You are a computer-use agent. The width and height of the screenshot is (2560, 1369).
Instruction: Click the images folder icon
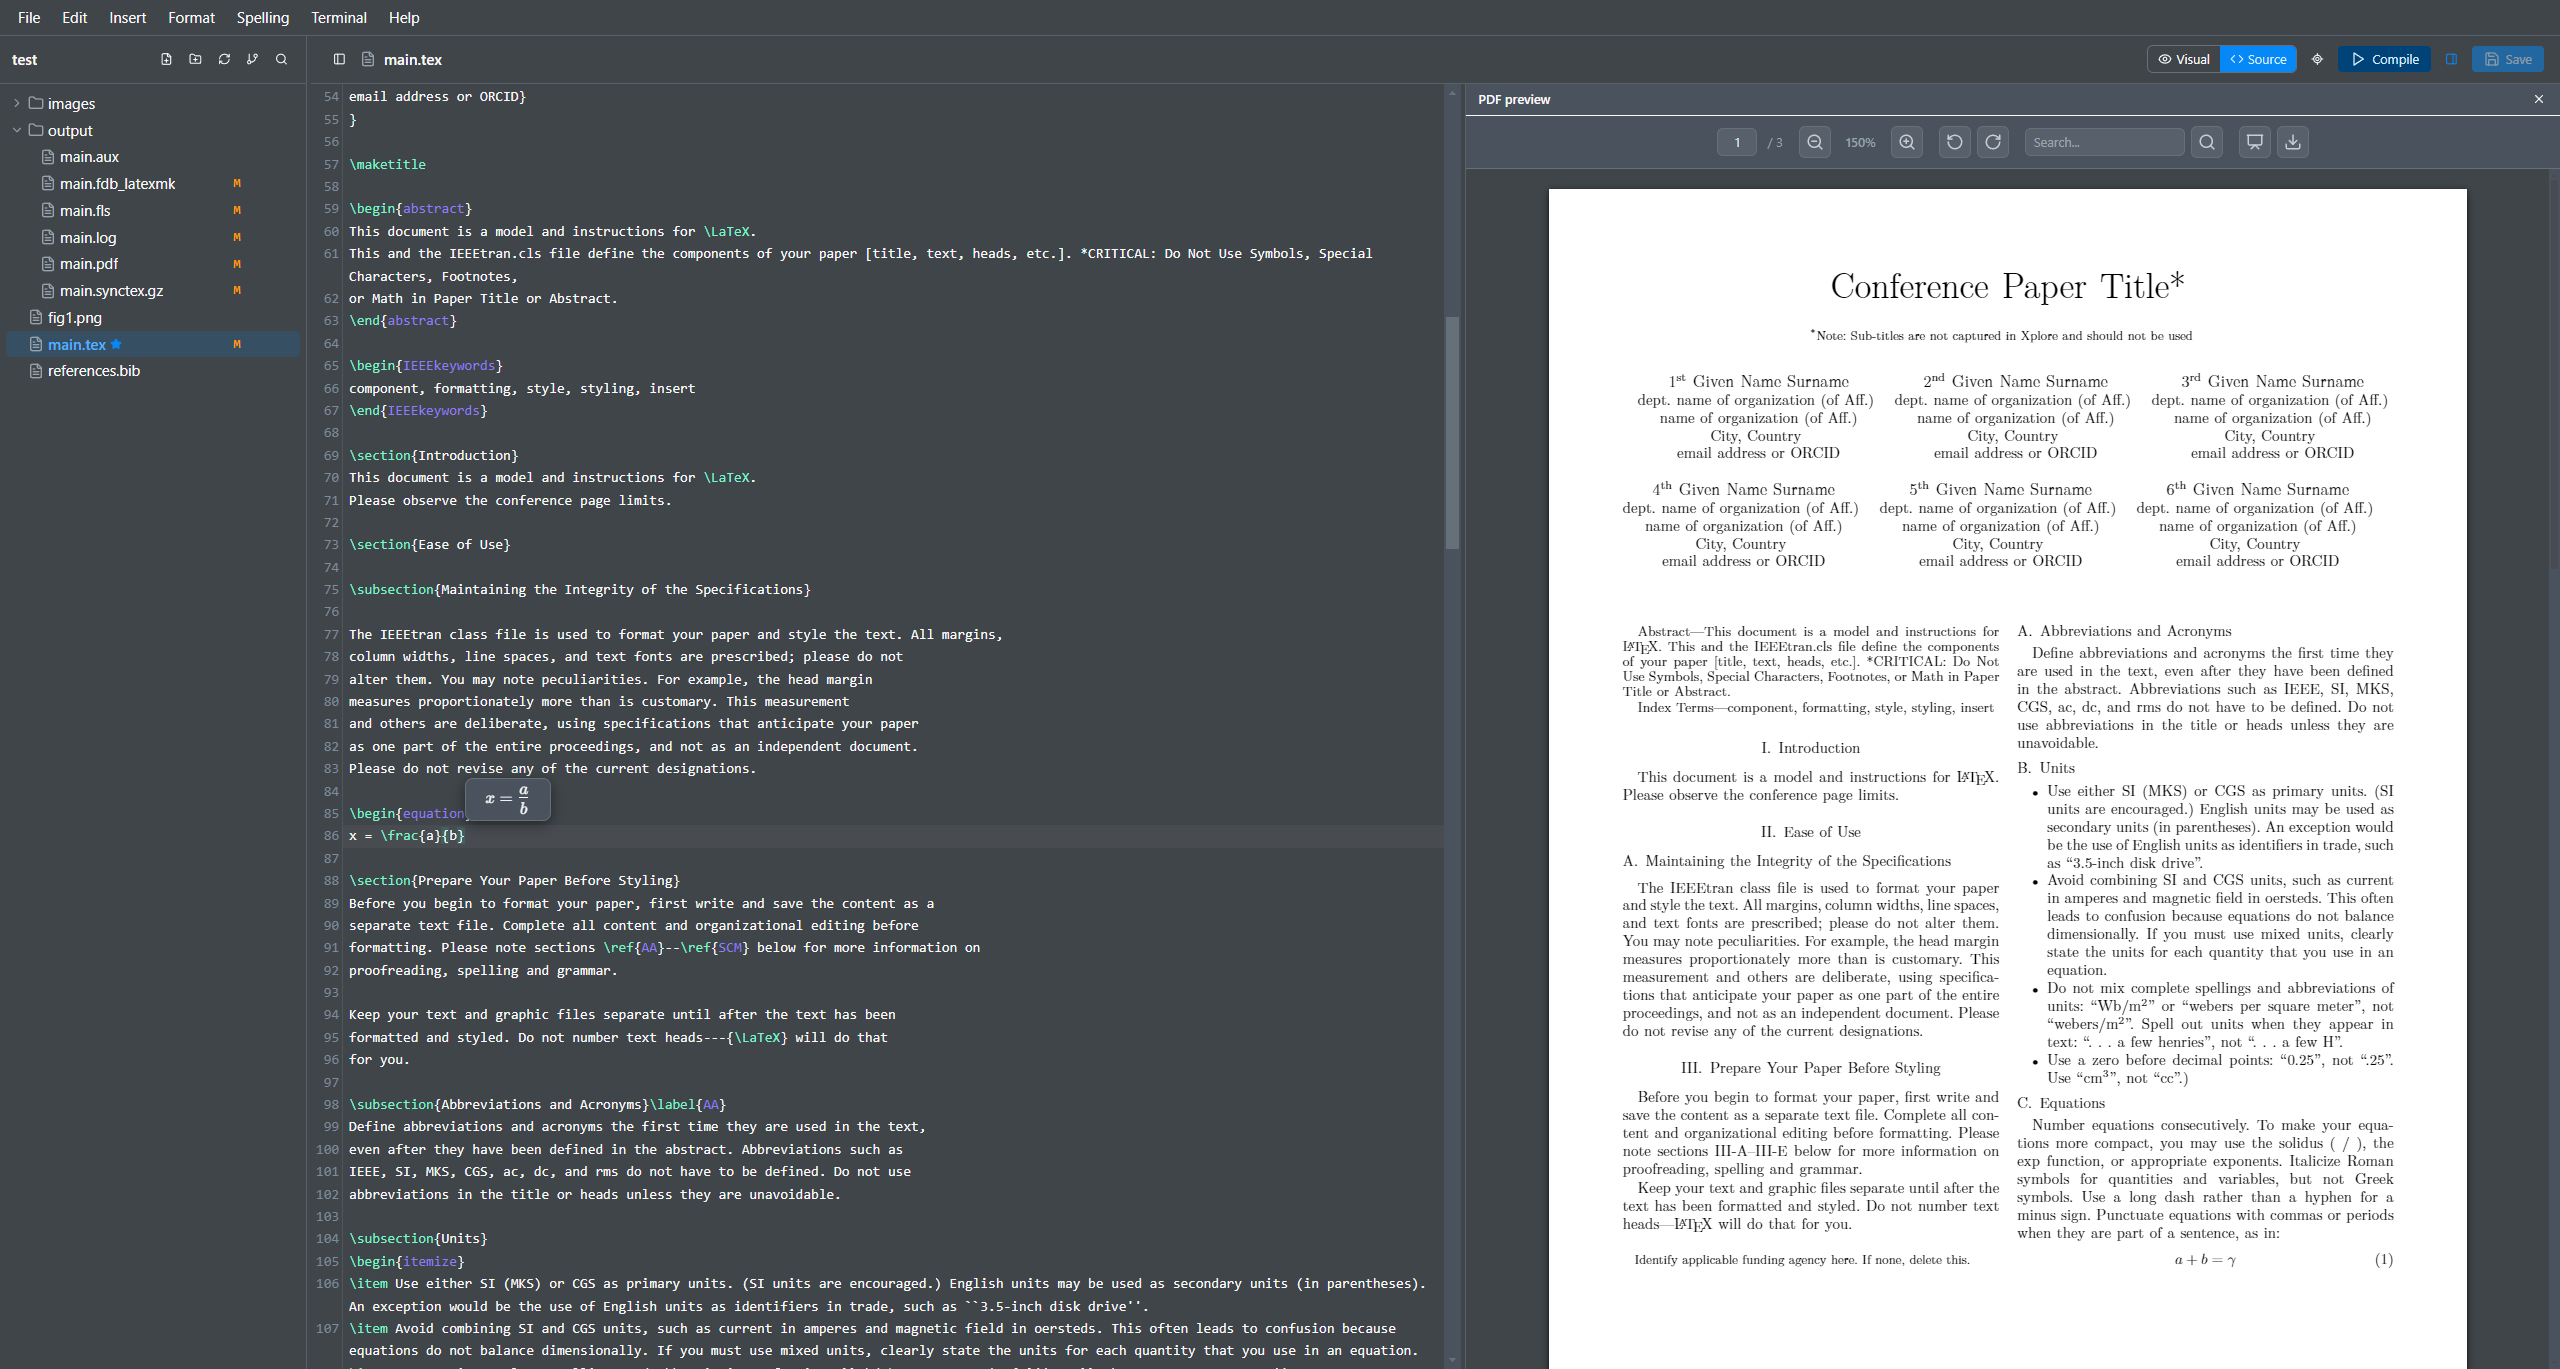tap(36, 103)
